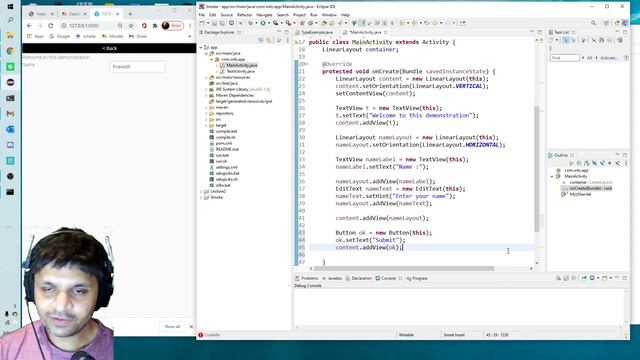The width and height of the screenshot is (640, 360).
Task: Open the Debug button dropdown arrow
Action: pos(256,23)
